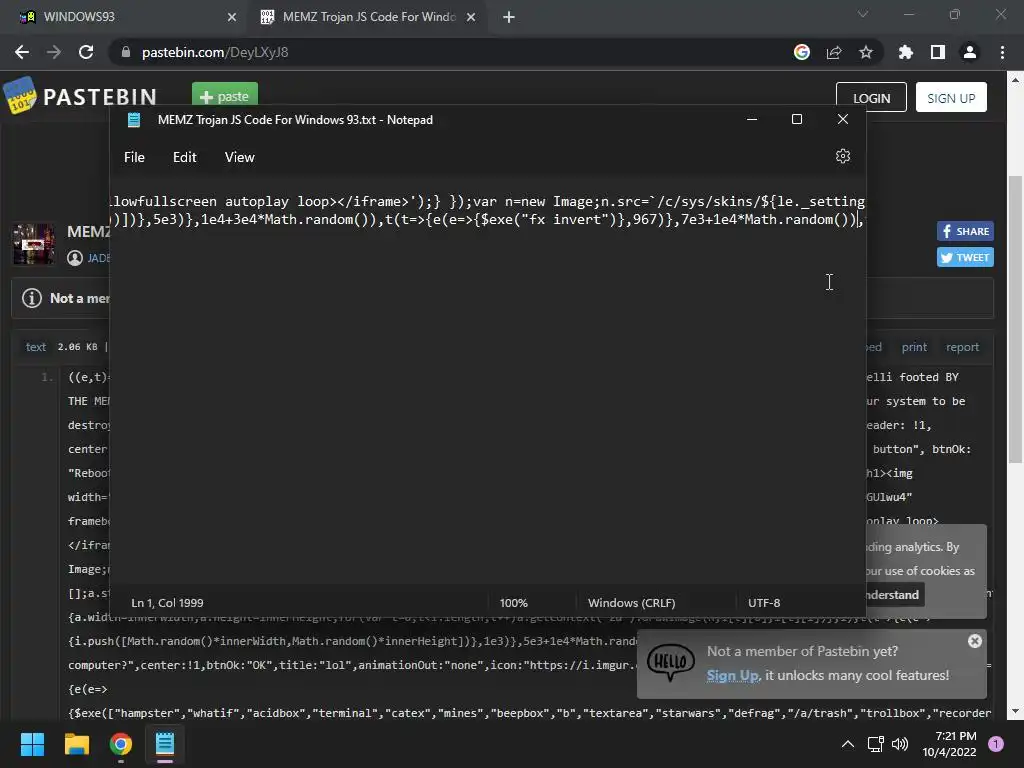
Task: Click the report link on Pastebin
Action: 963,347
